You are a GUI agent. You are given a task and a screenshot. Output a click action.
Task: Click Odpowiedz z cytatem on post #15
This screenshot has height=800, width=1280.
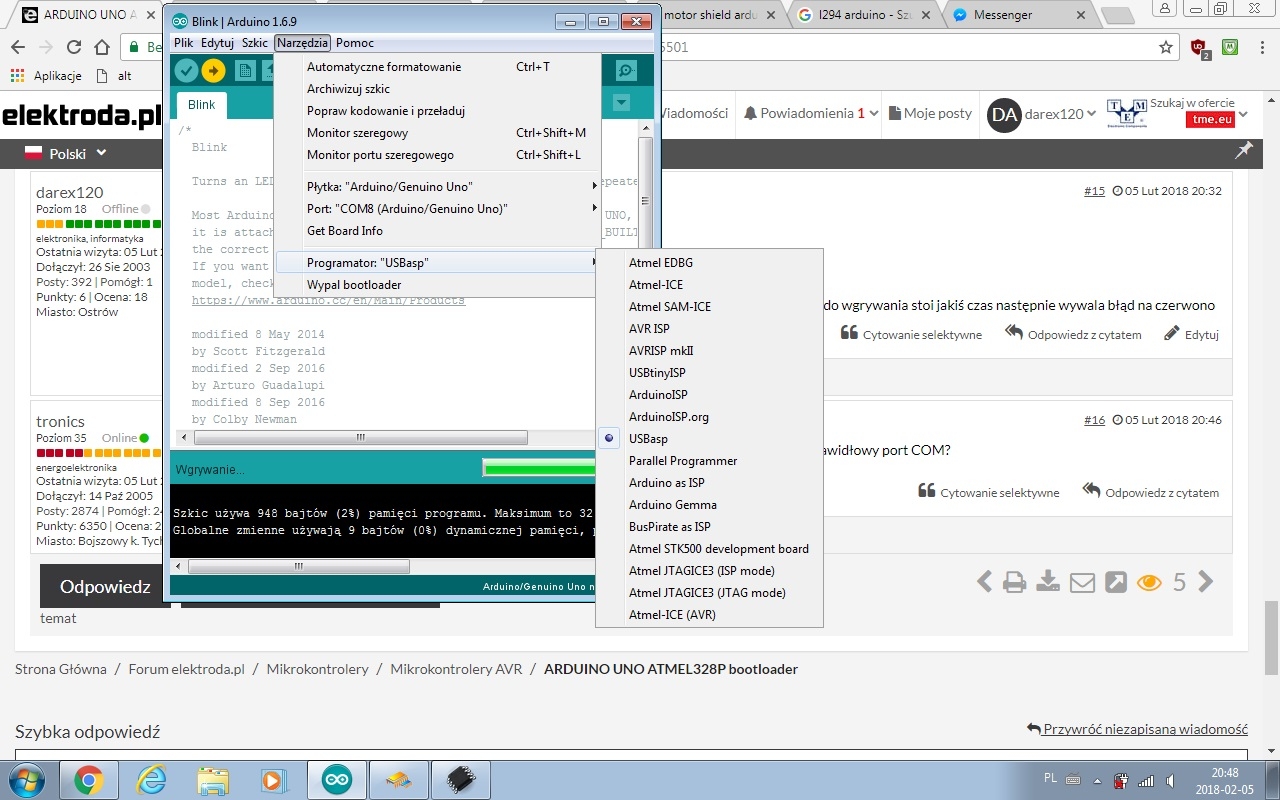pos(1073,334)
